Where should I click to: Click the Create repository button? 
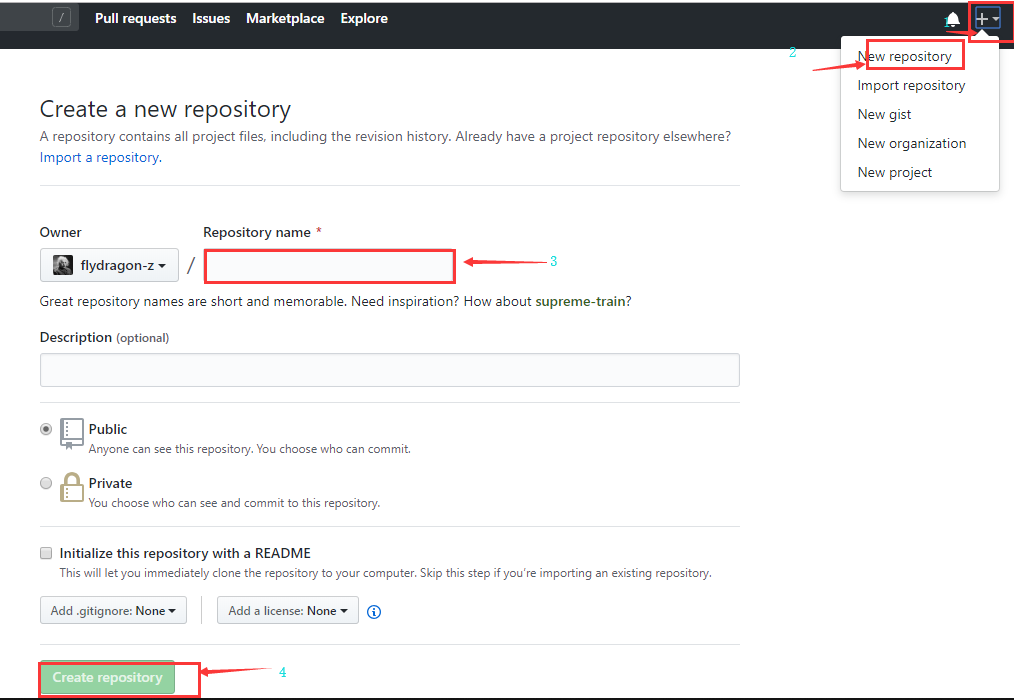tap(107, 677)
